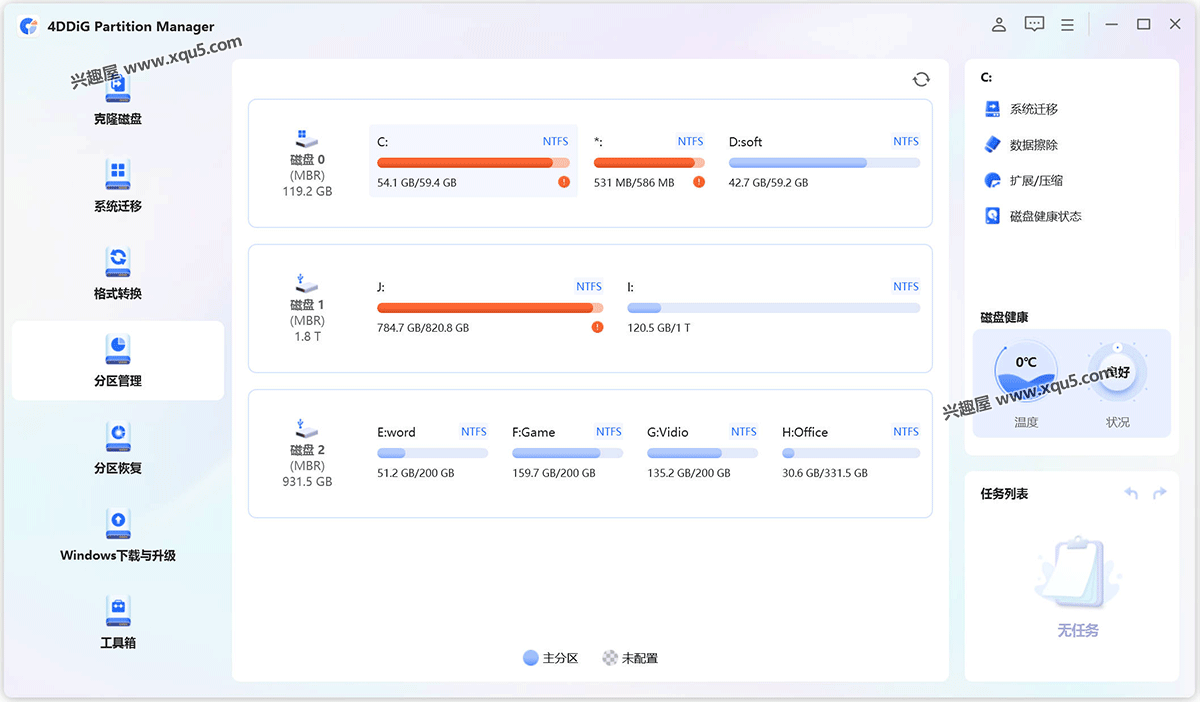Image resolution: width=1200 pixels, height=702 pixels.
Task: Click the 数据擦除 text link
Action: click(x=1034, y=145)
